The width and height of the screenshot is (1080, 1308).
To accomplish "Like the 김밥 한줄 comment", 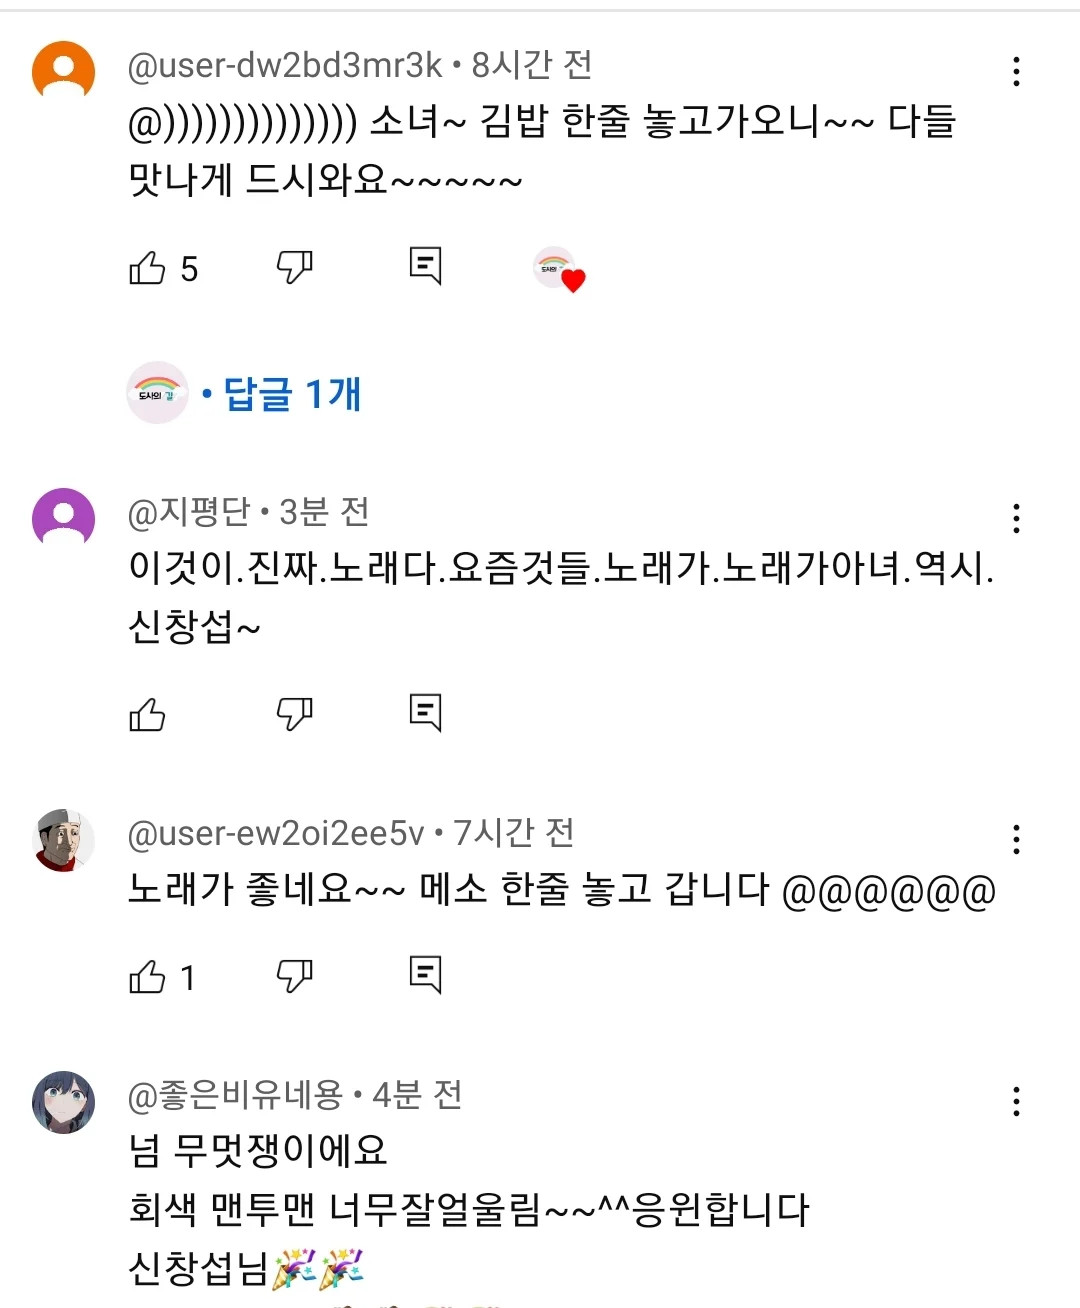I will [x=147, y=268].
